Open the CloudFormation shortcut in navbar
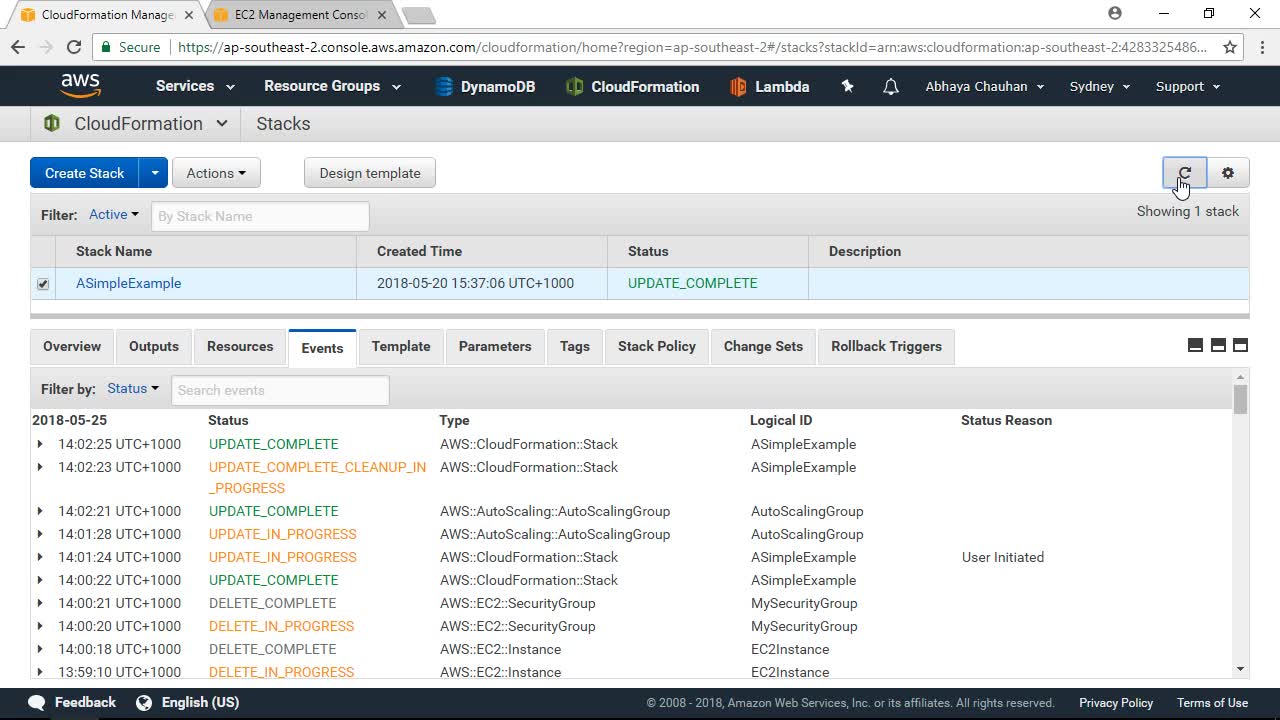 (x=632, y=87)
